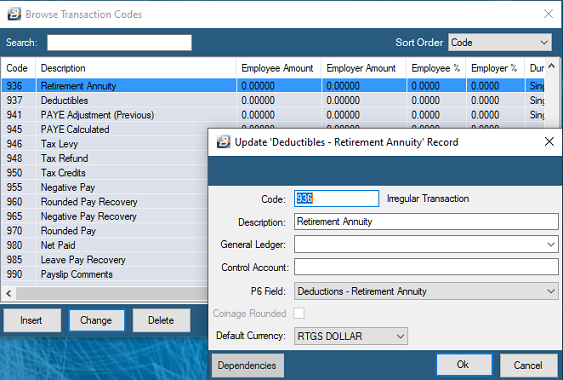Click the Employer % column header

(495, 68)
